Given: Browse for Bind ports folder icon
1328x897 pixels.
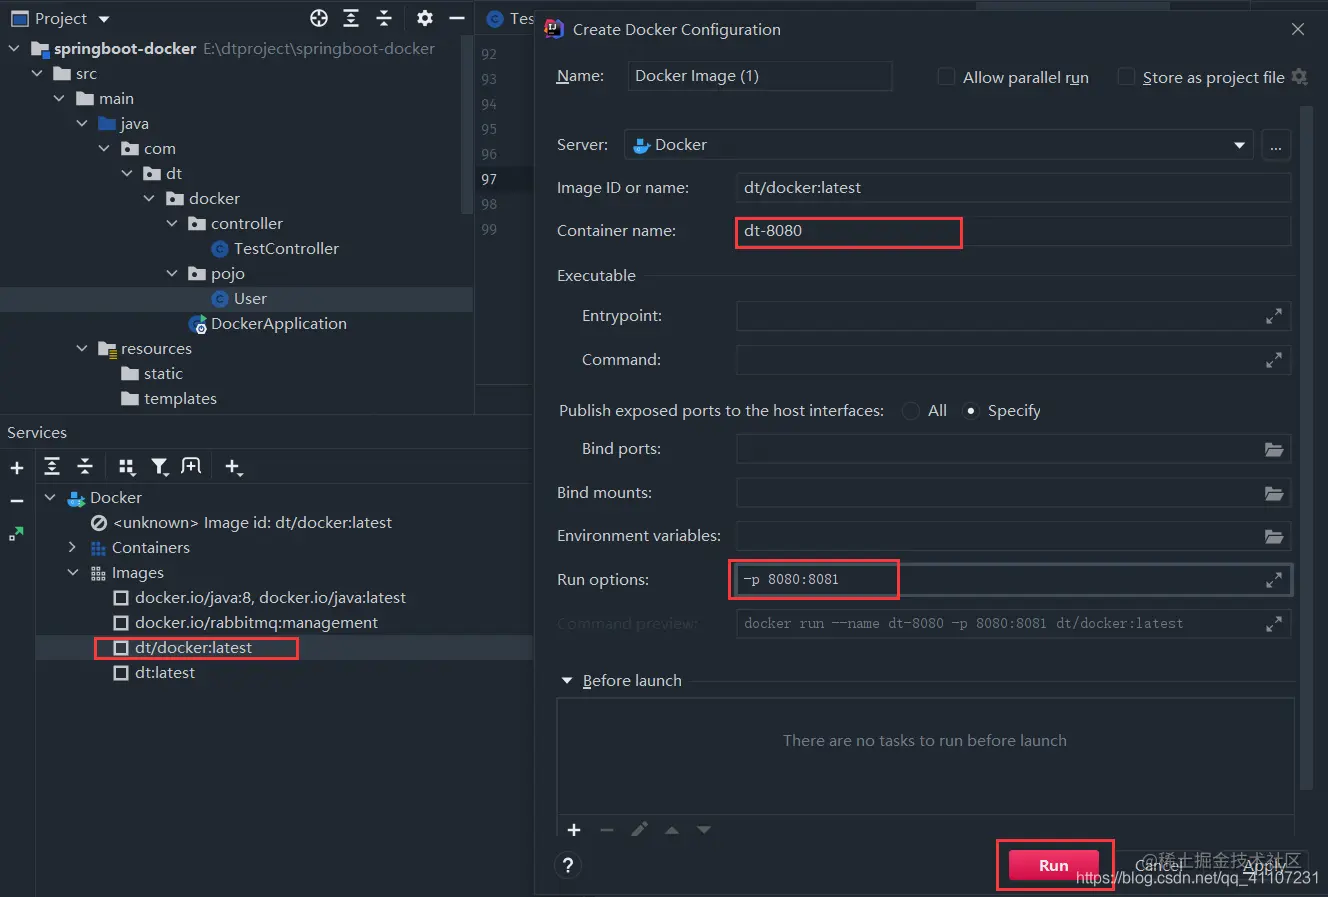Looking at the screenshot, I should [x=1274, y=449].
